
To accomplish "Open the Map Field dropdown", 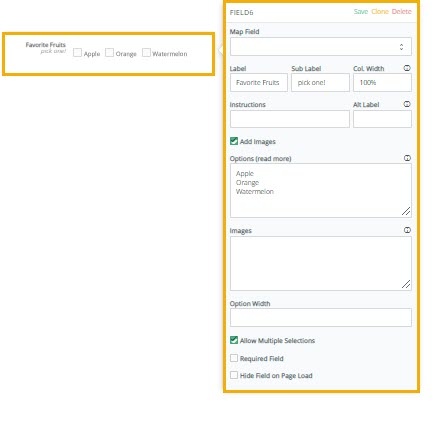I will [321, 47].
